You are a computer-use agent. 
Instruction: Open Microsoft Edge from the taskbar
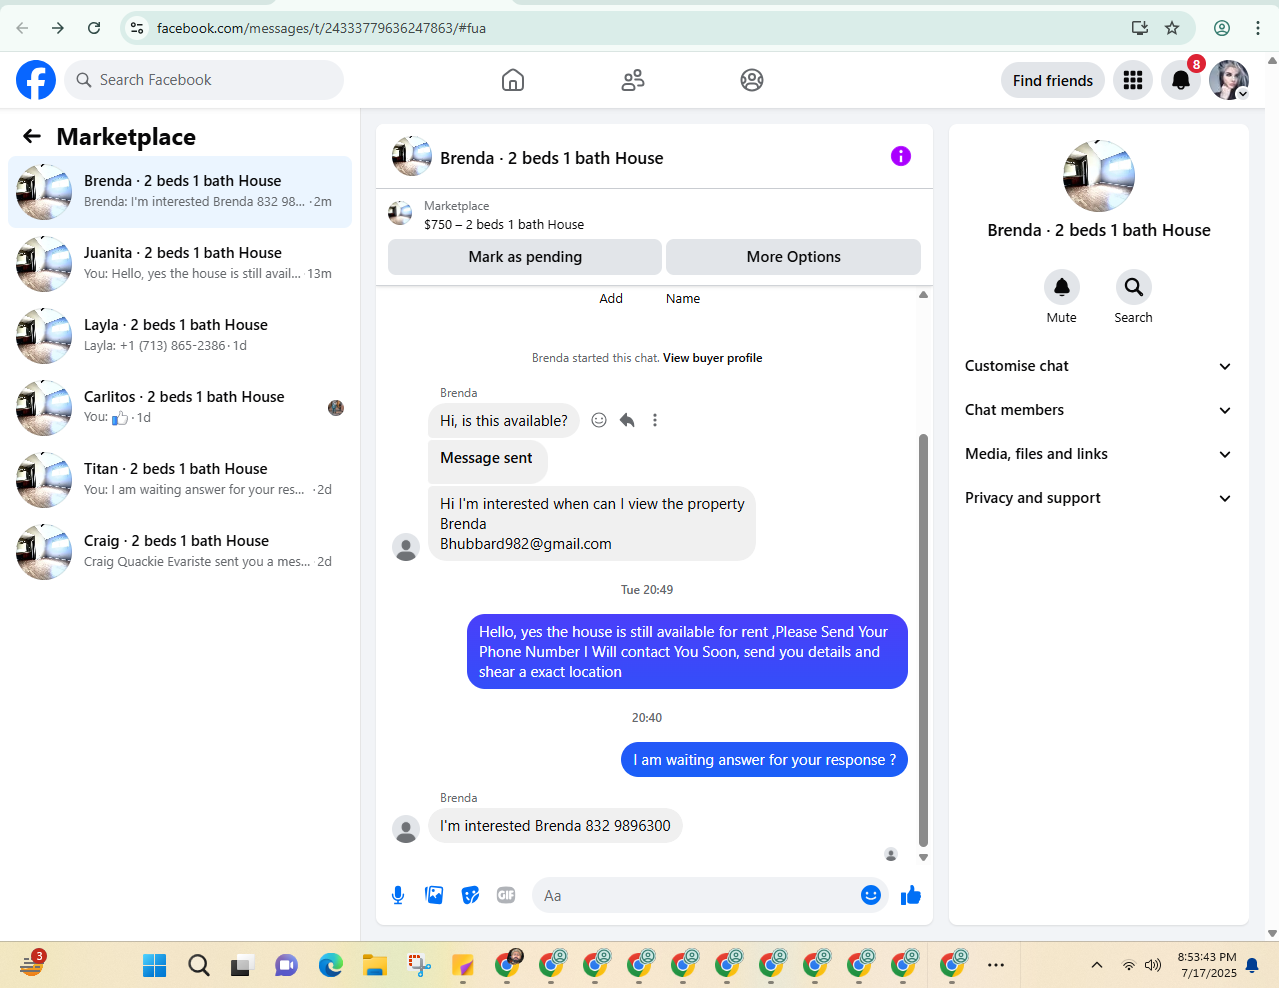coord(331,965)
